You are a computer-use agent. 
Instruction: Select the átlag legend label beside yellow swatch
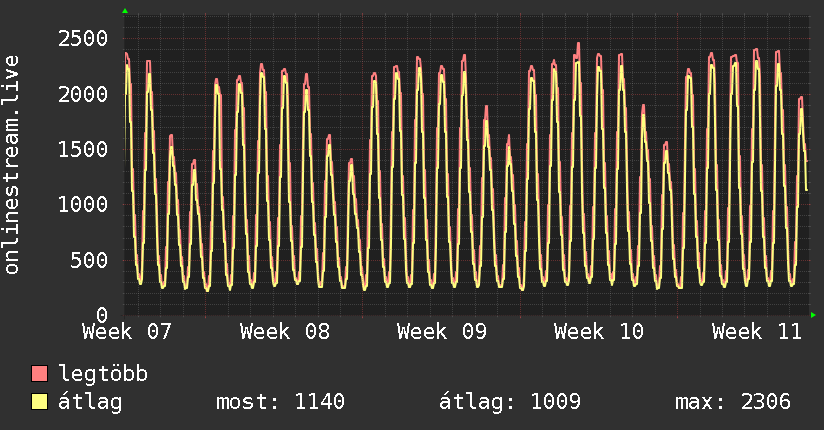click(x=90, y=402)
